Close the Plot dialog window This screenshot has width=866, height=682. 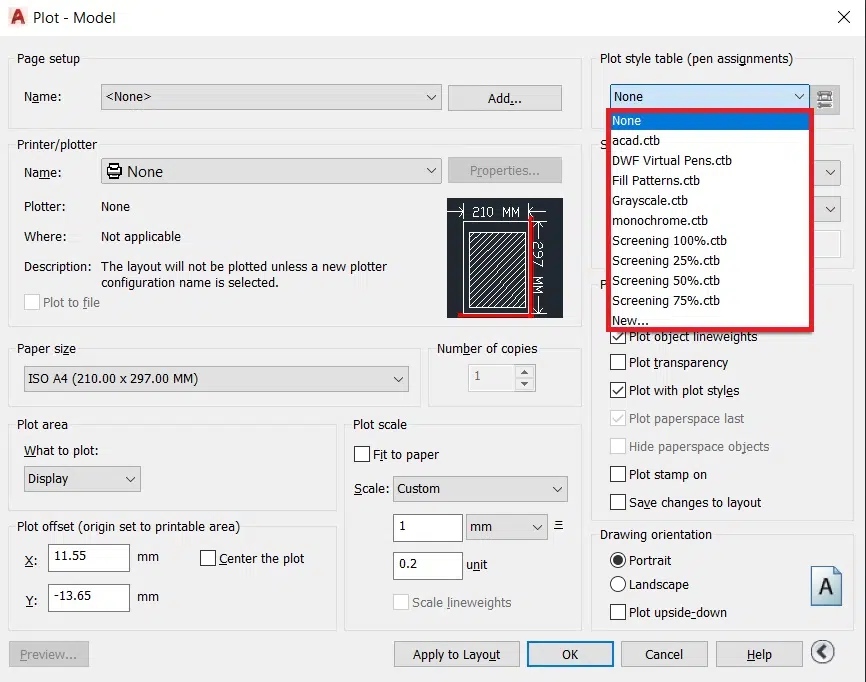pos(842,17)
